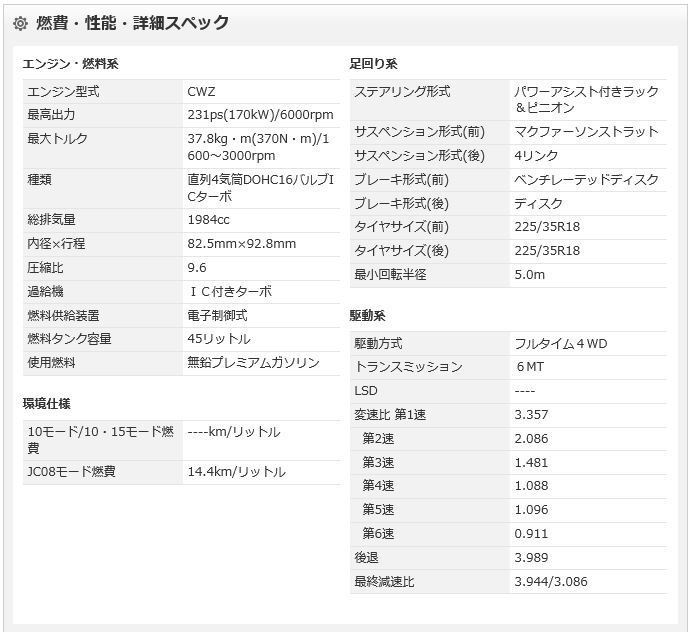Select transmission value ６MT
The height and width of the screenshot is (632, 688).
click(x=530, y=367)
